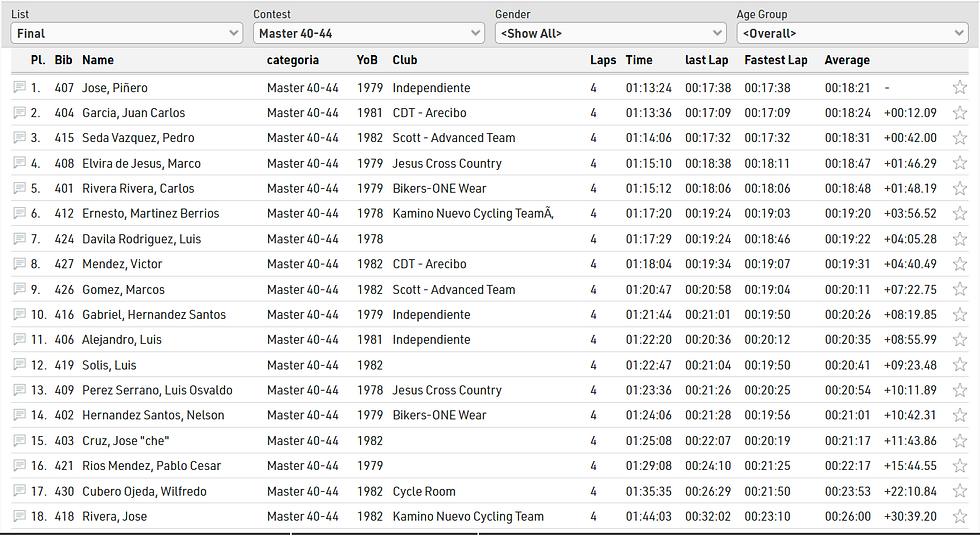Click the comment icon in Rivera, Jose row
980x535 pixels.
pyautogui.click(x=19, y=517)
